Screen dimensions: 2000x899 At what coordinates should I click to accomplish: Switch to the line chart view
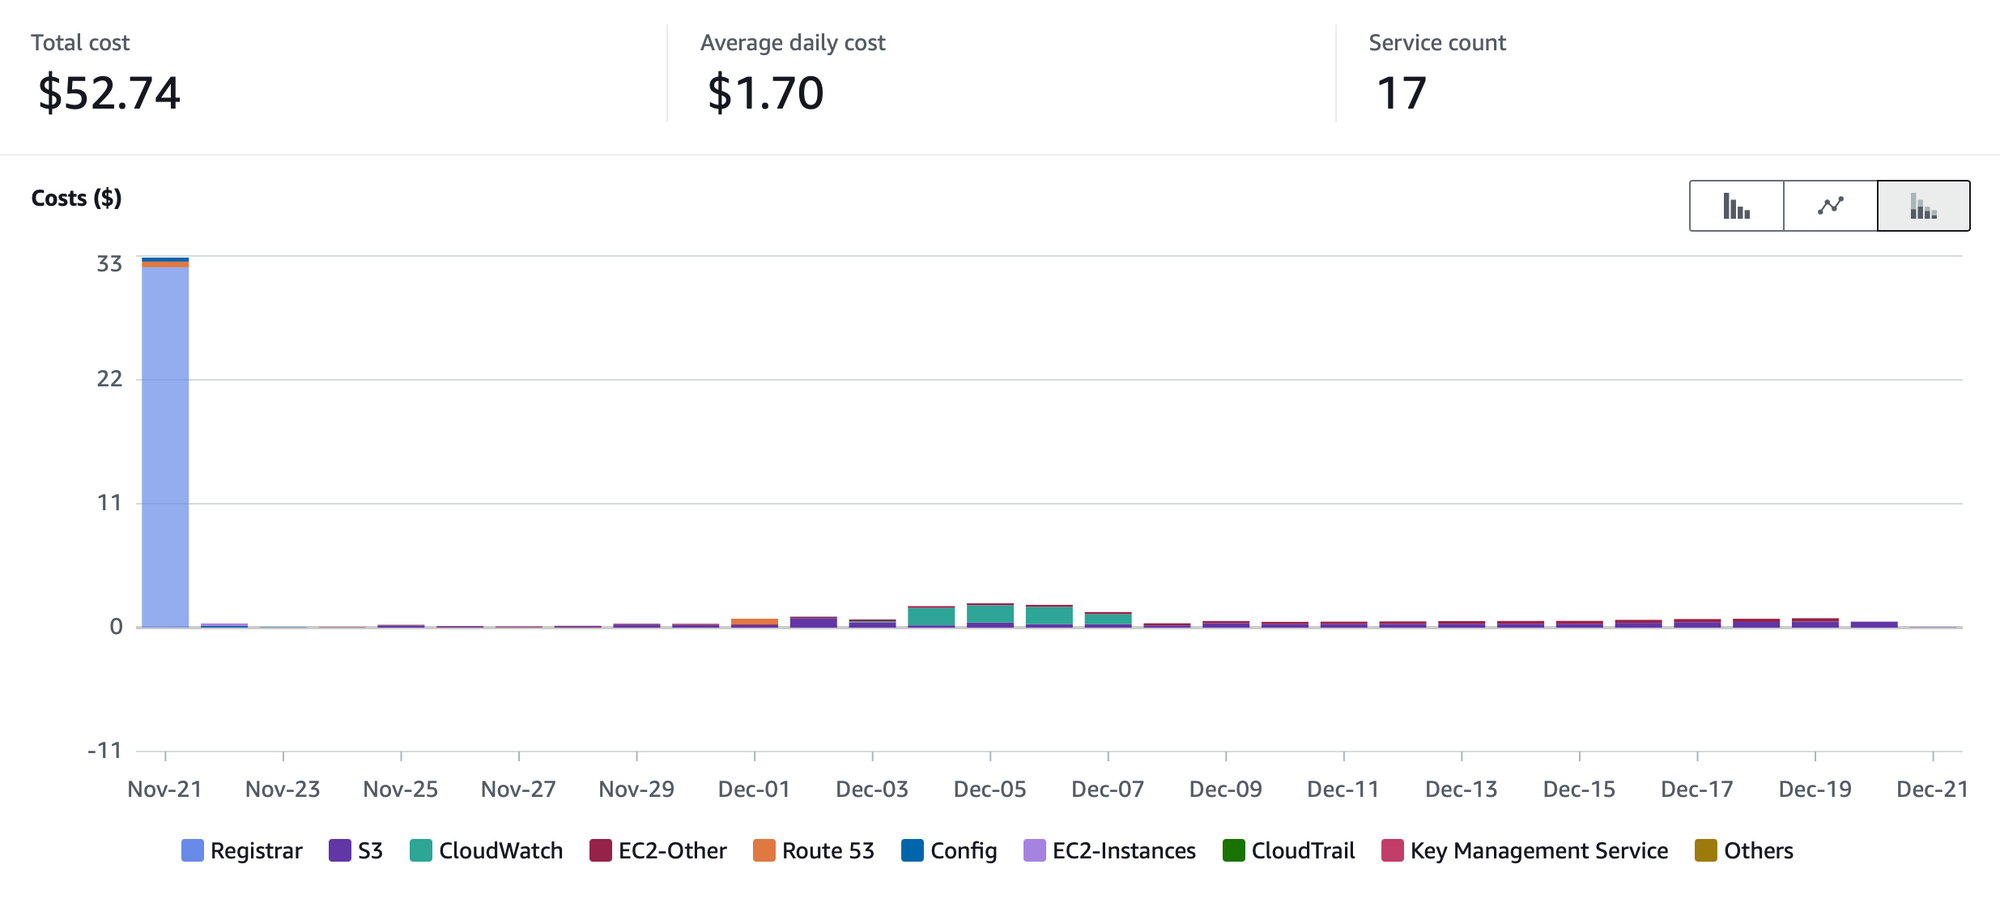point(1830,206)
